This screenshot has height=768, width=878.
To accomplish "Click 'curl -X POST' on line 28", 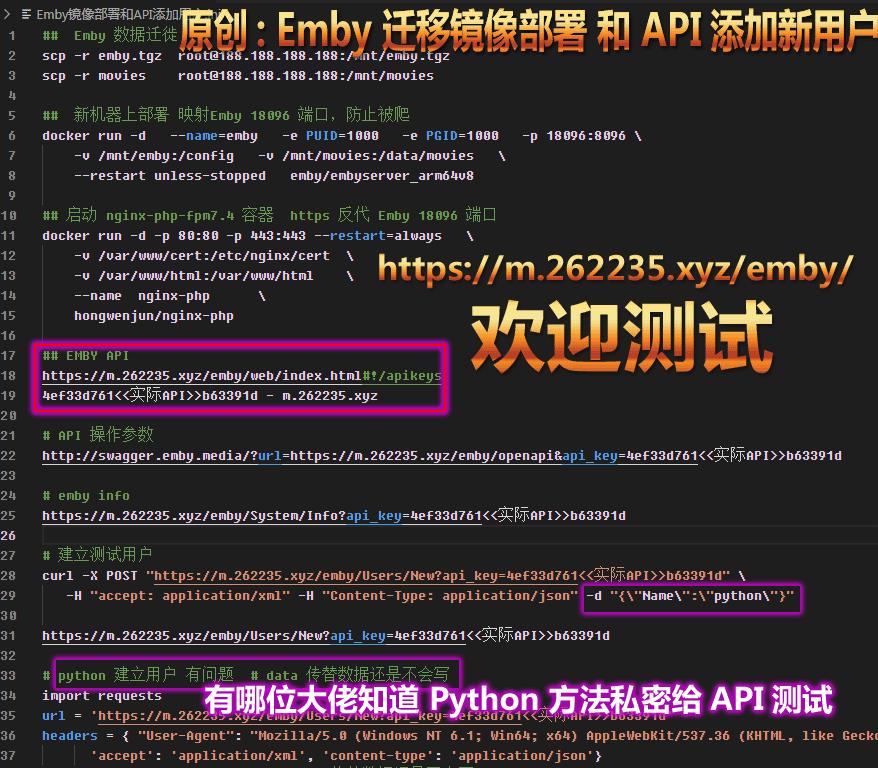I will point(90,576).
